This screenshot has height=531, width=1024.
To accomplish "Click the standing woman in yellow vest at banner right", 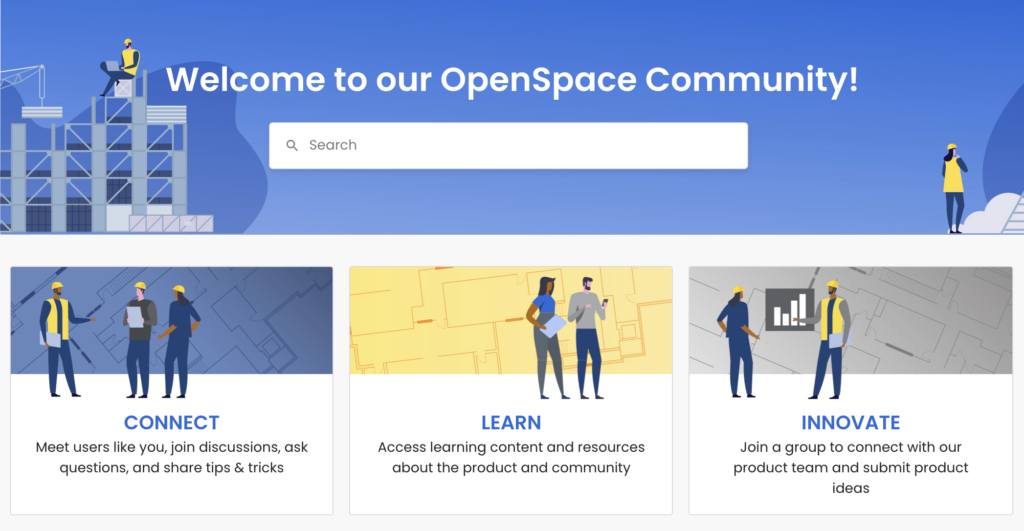I will click(953, 187).
